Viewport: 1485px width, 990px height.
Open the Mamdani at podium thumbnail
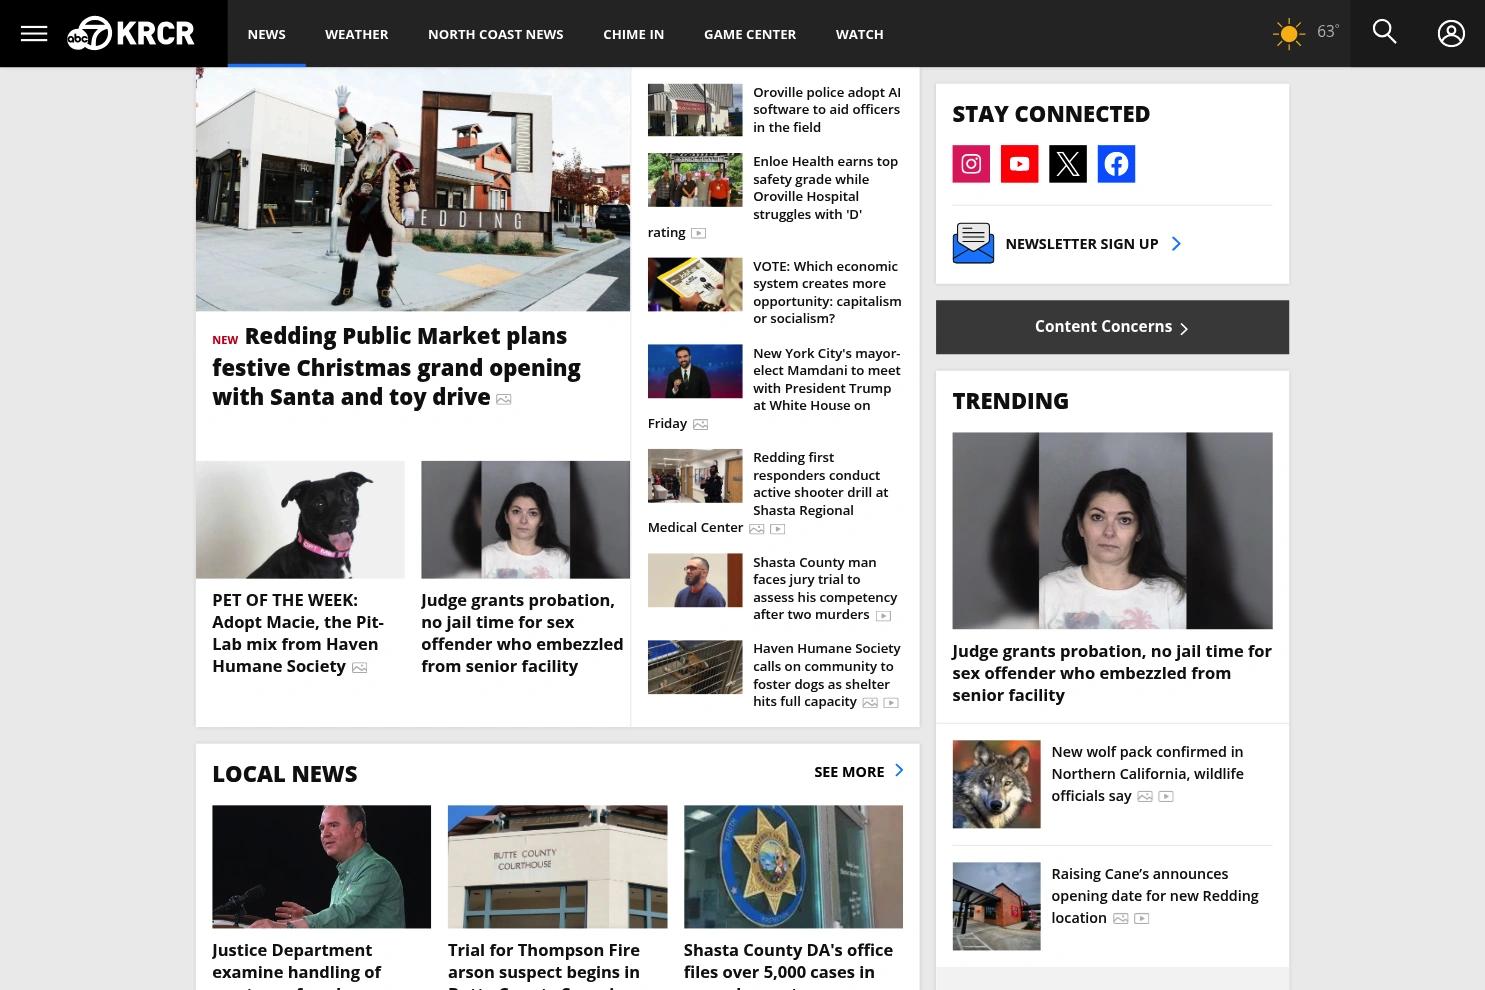pyautogui.click(x=695, y=371)
